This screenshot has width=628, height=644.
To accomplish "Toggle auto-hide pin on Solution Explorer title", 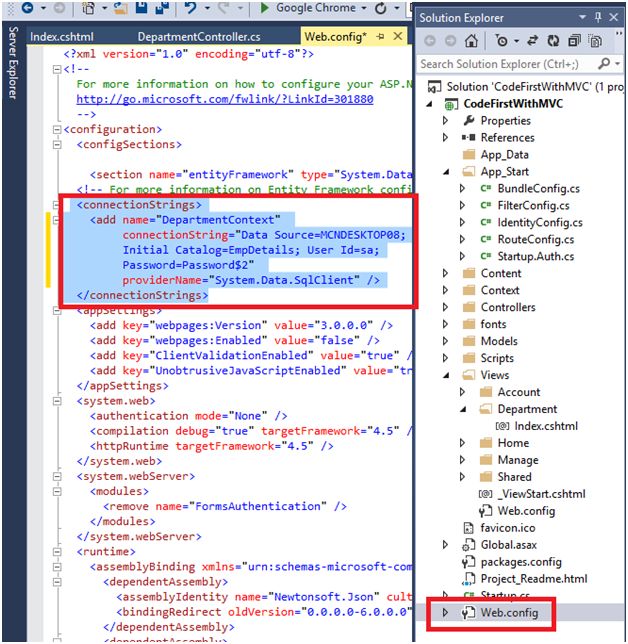I will [598, 17].
